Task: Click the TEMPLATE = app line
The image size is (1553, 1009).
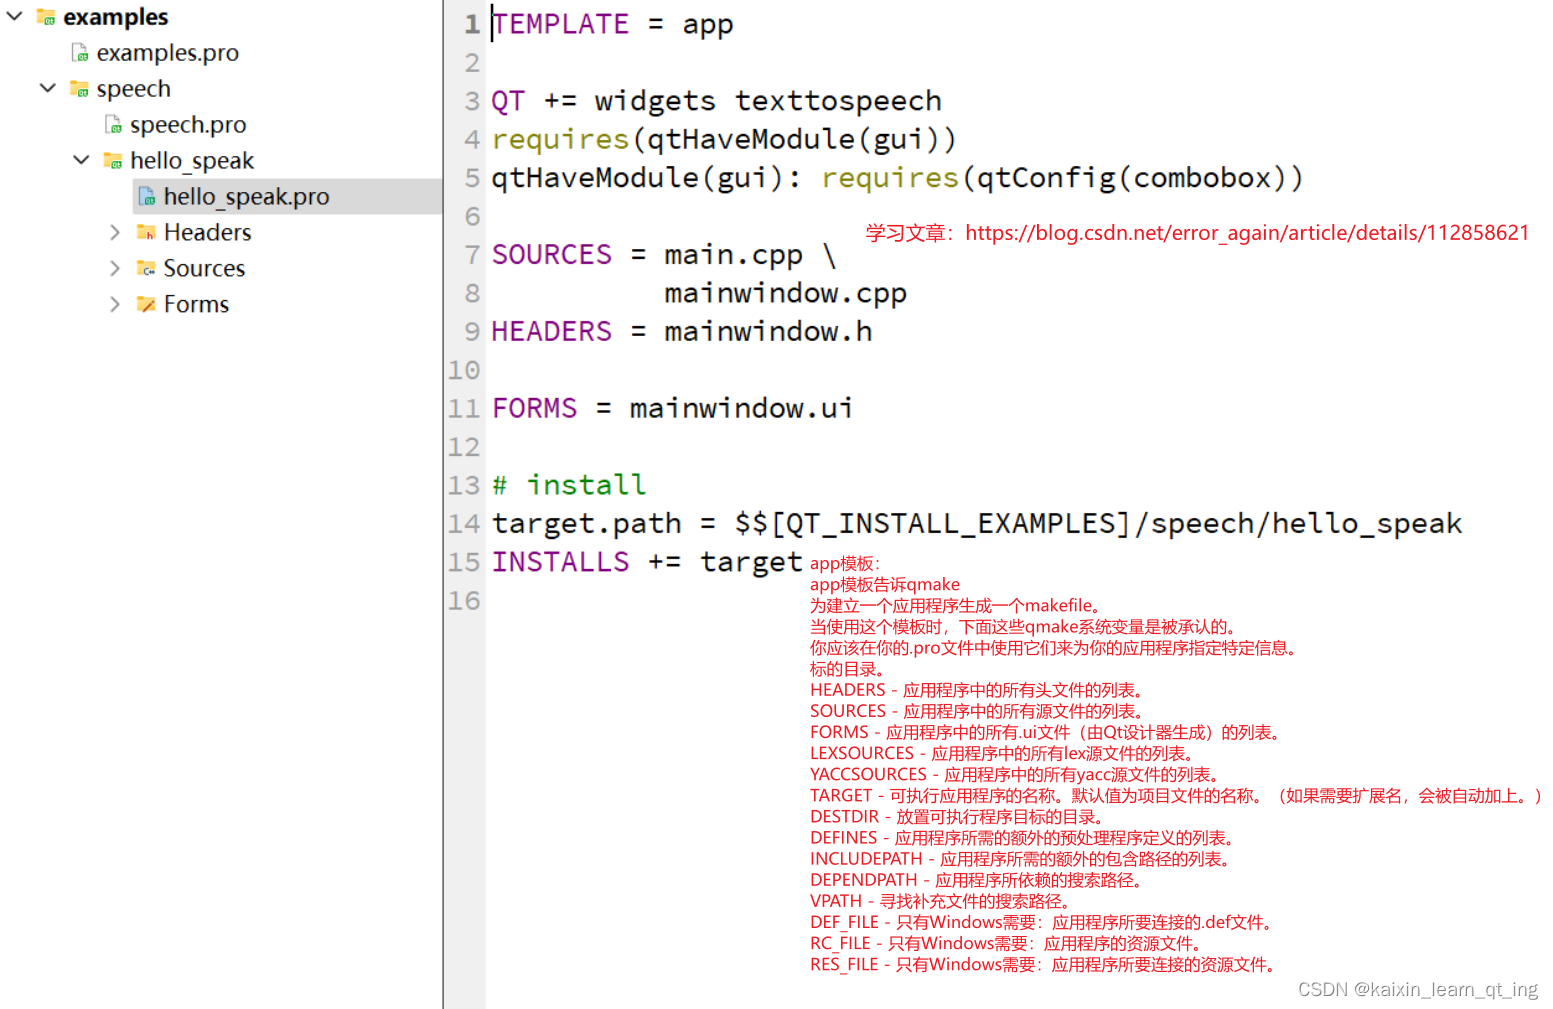Action: (x=612, y=24)
